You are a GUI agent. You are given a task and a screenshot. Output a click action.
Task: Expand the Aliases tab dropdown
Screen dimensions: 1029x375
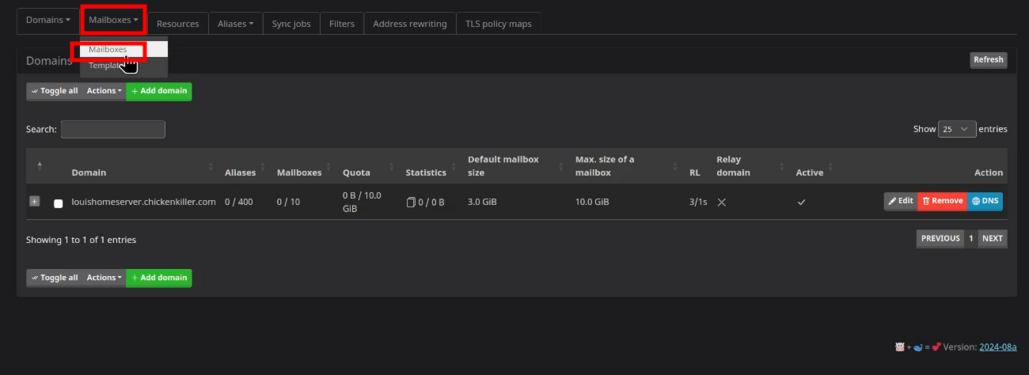(236, 24)
